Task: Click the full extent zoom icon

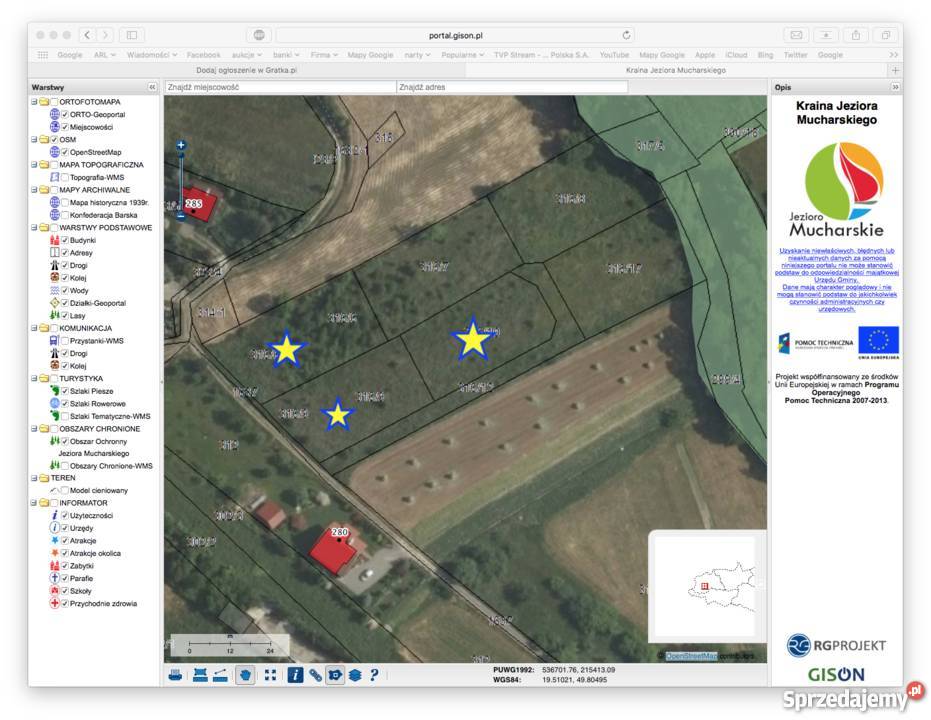Action: coord(270,675)
